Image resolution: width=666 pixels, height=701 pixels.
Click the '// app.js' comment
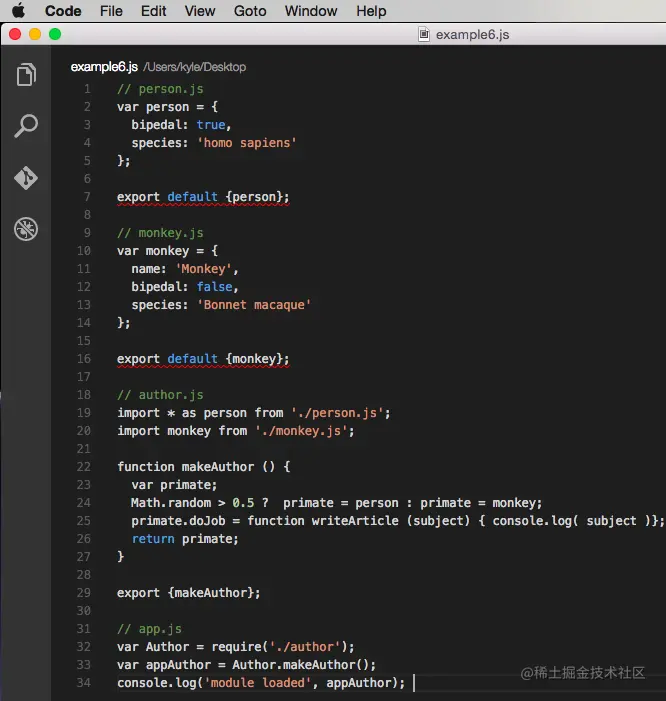149,629
